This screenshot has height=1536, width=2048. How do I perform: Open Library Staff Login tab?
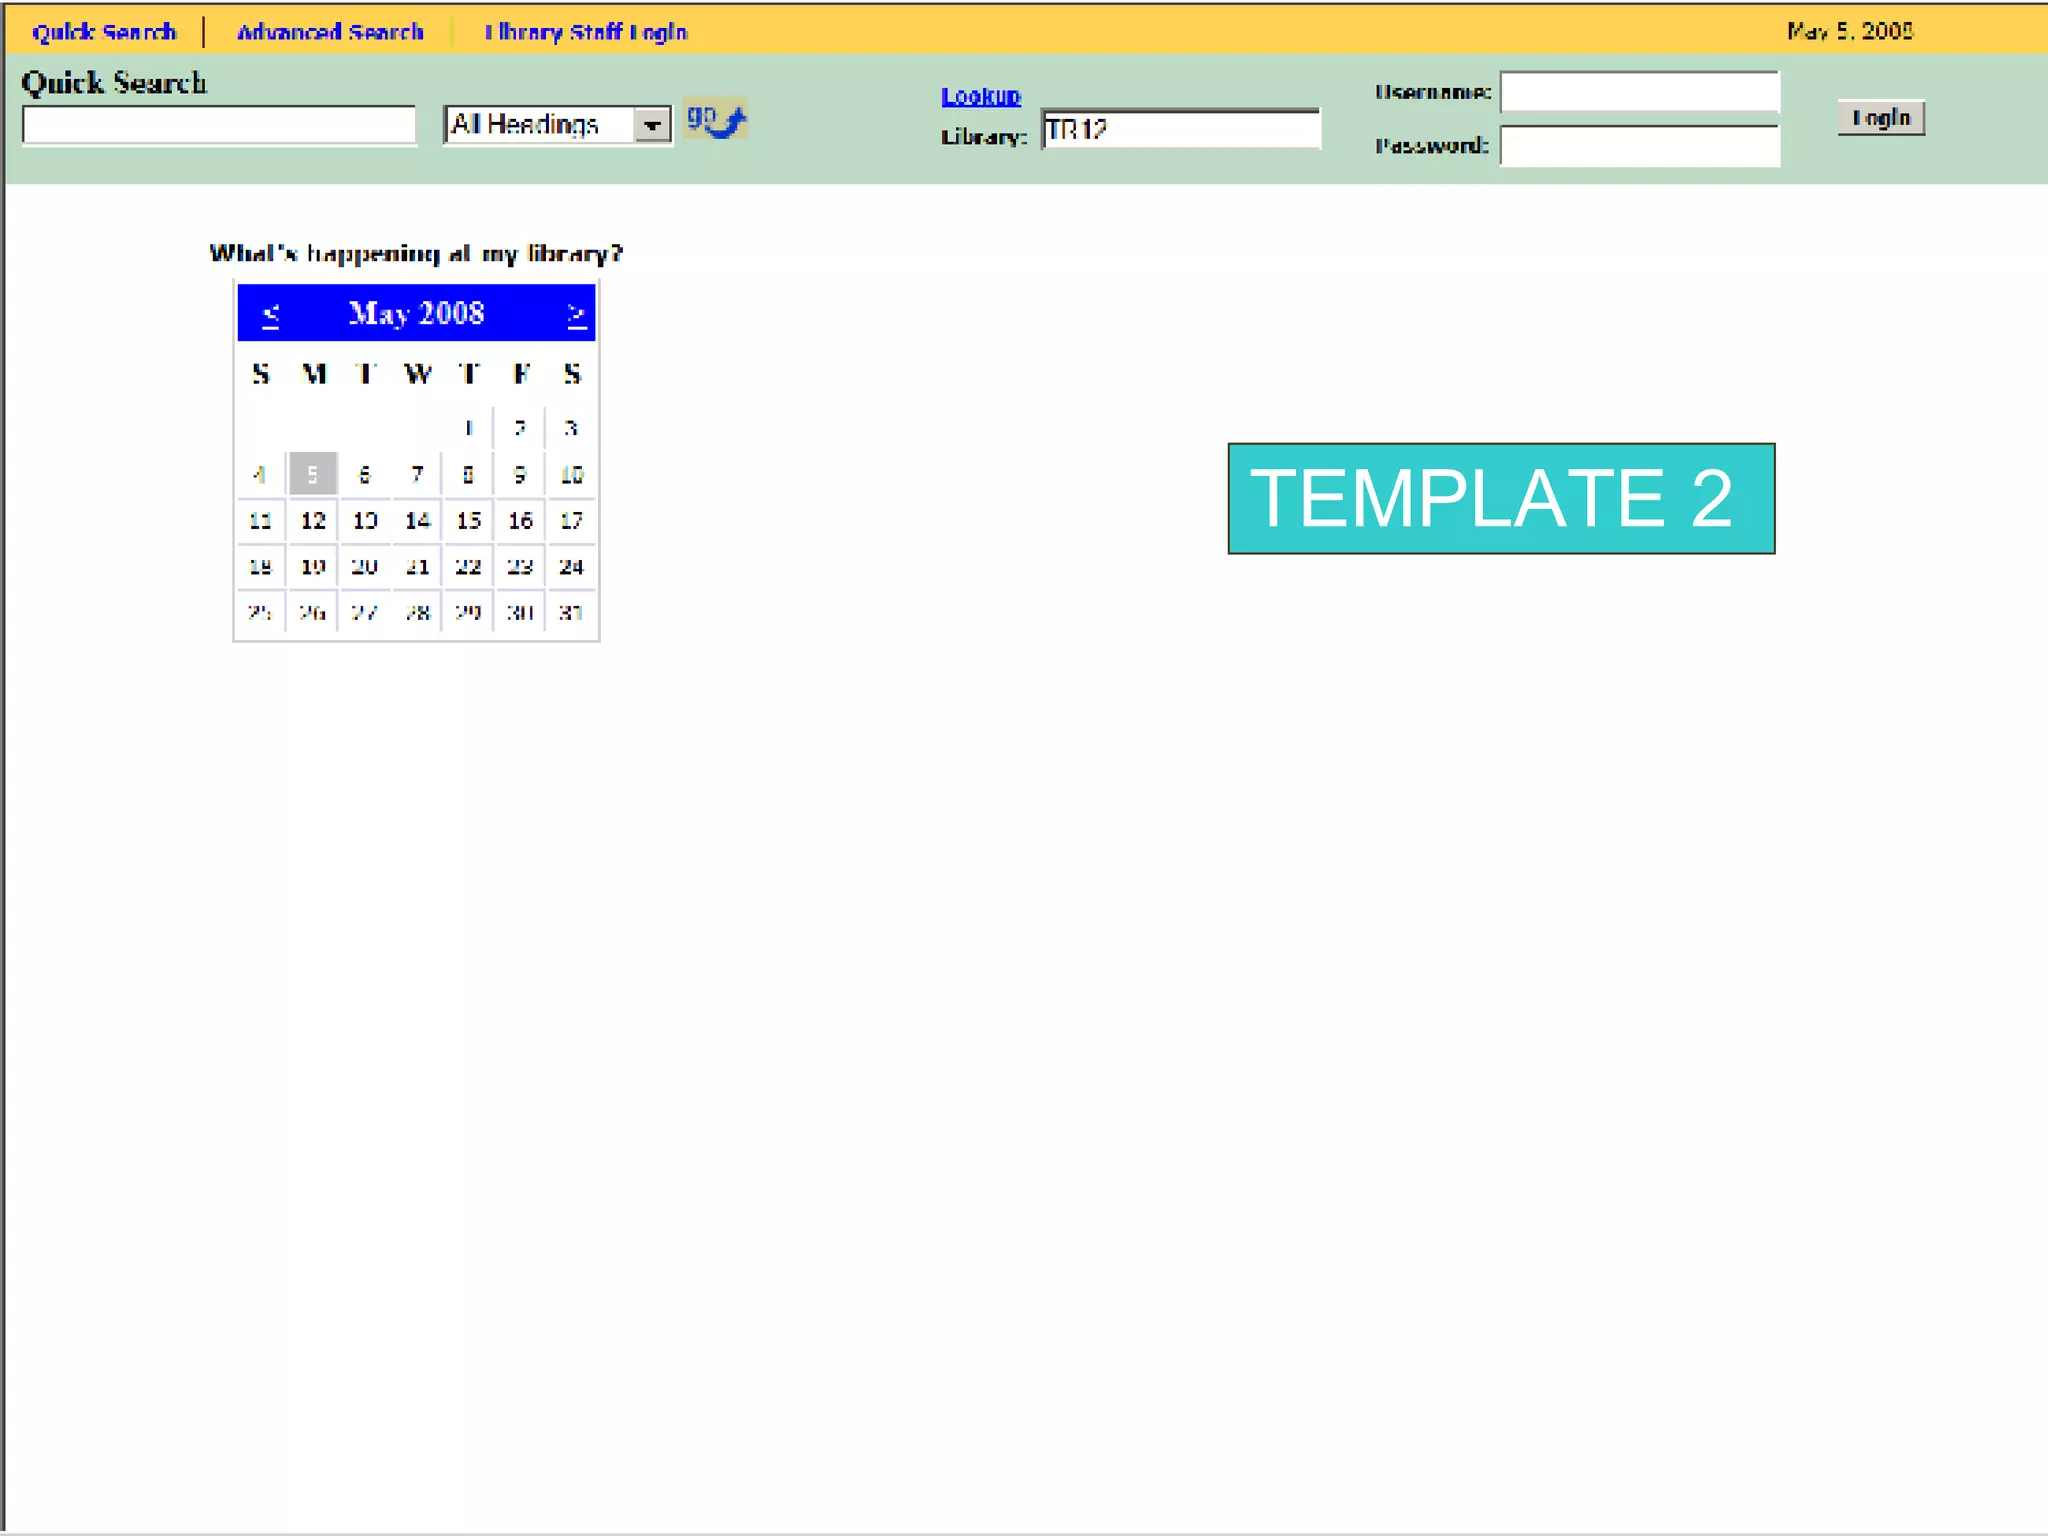586,32
